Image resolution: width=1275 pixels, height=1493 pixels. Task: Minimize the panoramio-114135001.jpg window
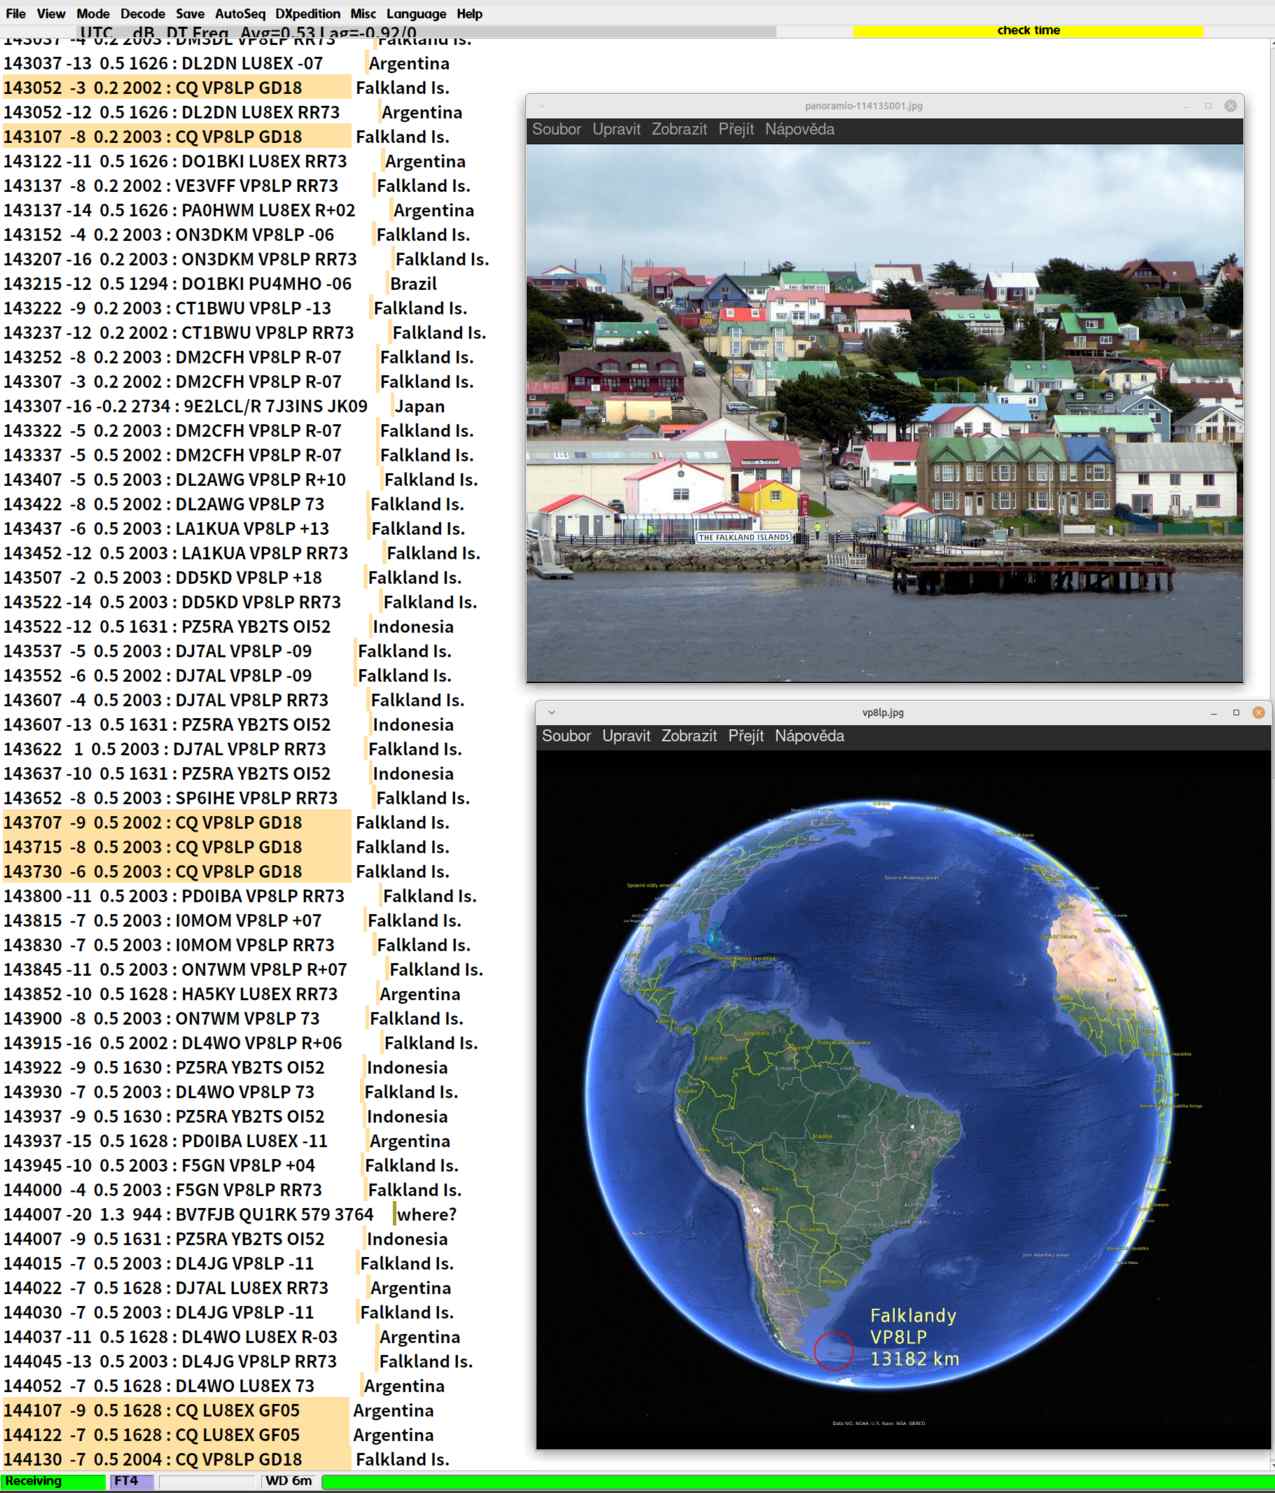pyautogui.click(x=1185, y=106)
